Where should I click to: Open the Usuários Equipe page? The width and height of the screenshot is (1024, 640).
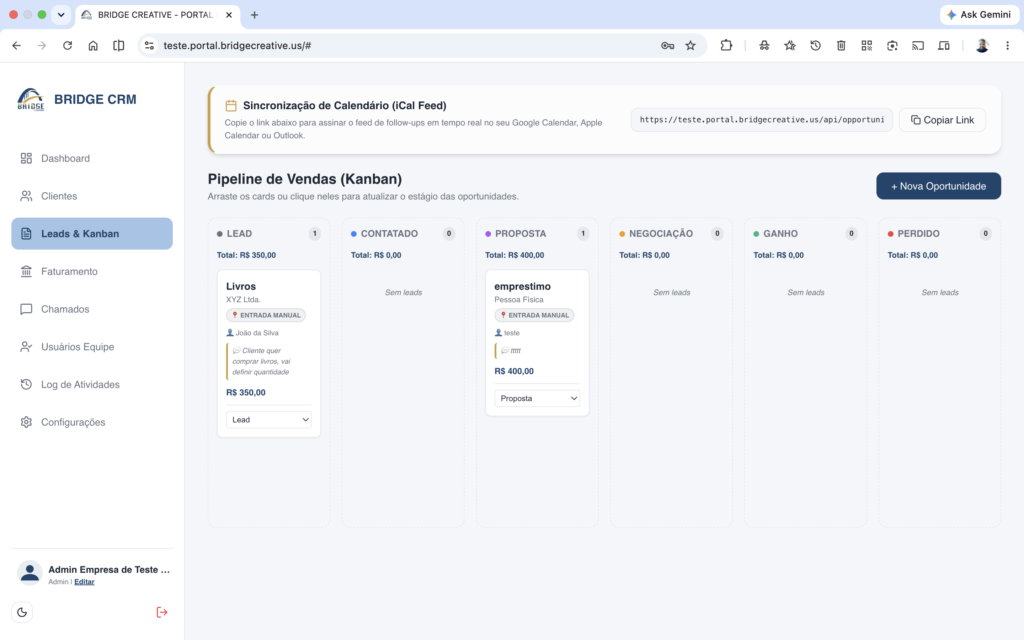(x=92, y=347)
